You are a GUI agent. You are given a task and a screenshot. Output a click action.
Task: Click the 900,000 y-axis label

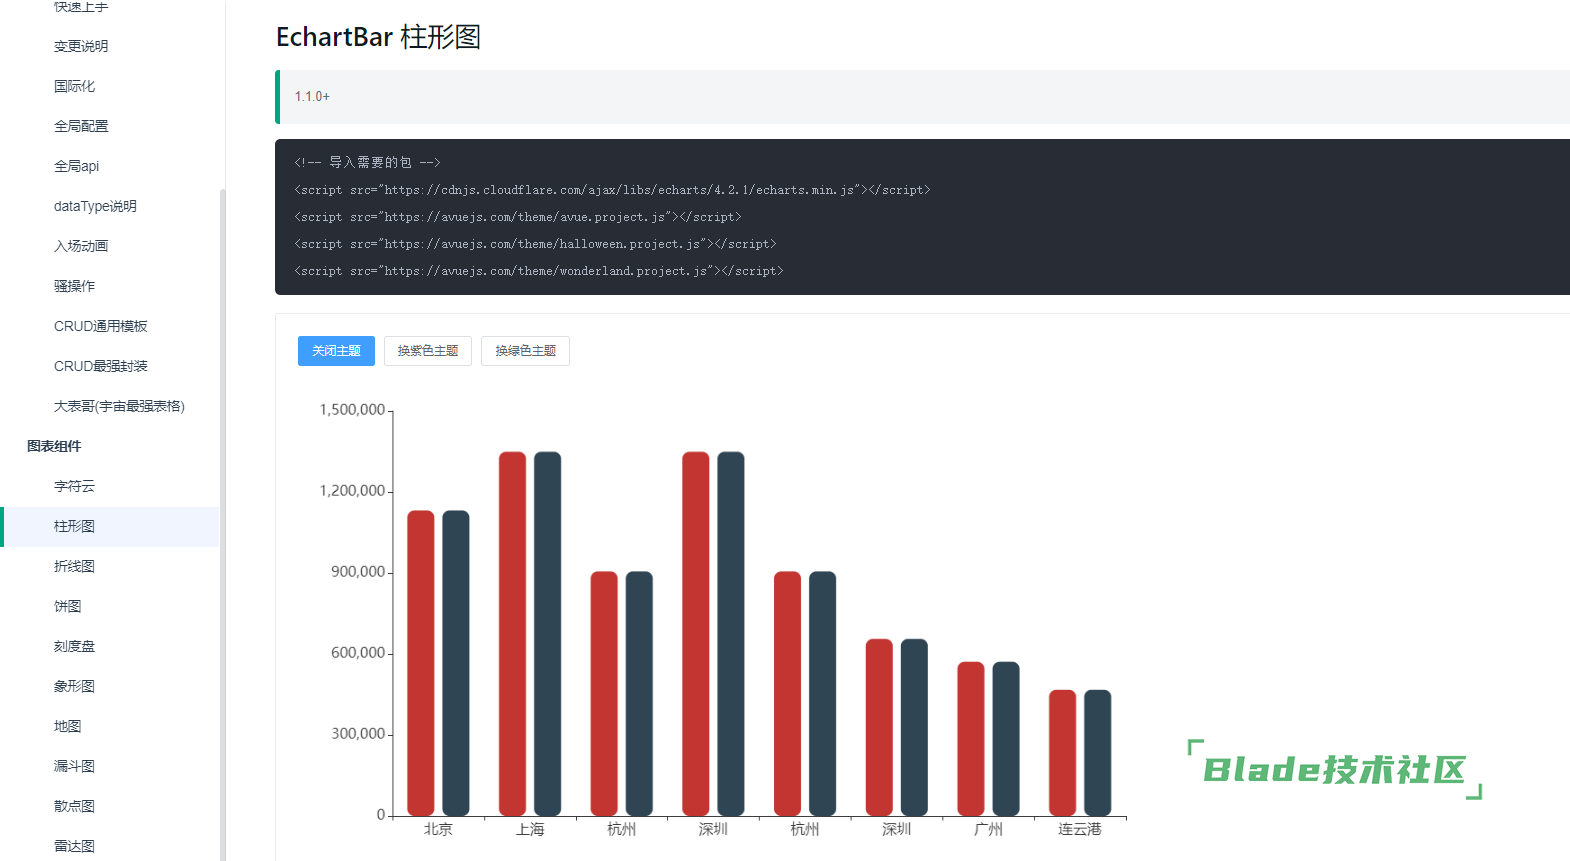point(358,572)
